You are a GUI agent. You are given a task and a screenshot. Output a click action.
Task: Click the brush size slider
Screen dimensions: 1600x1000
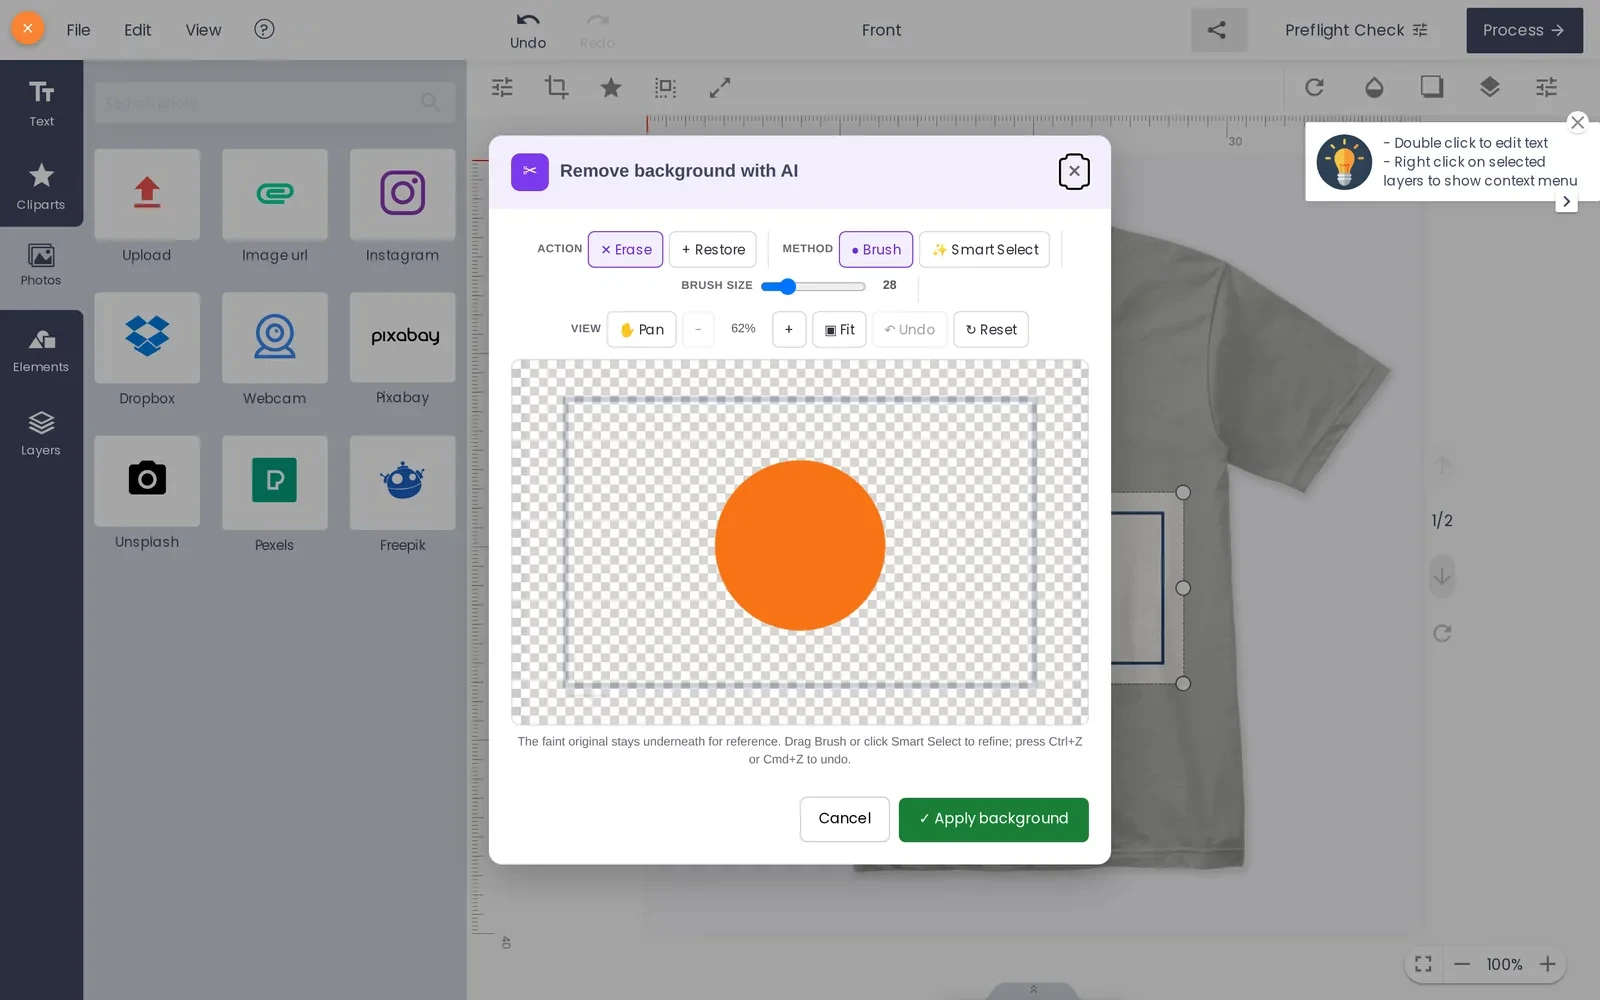812,286
